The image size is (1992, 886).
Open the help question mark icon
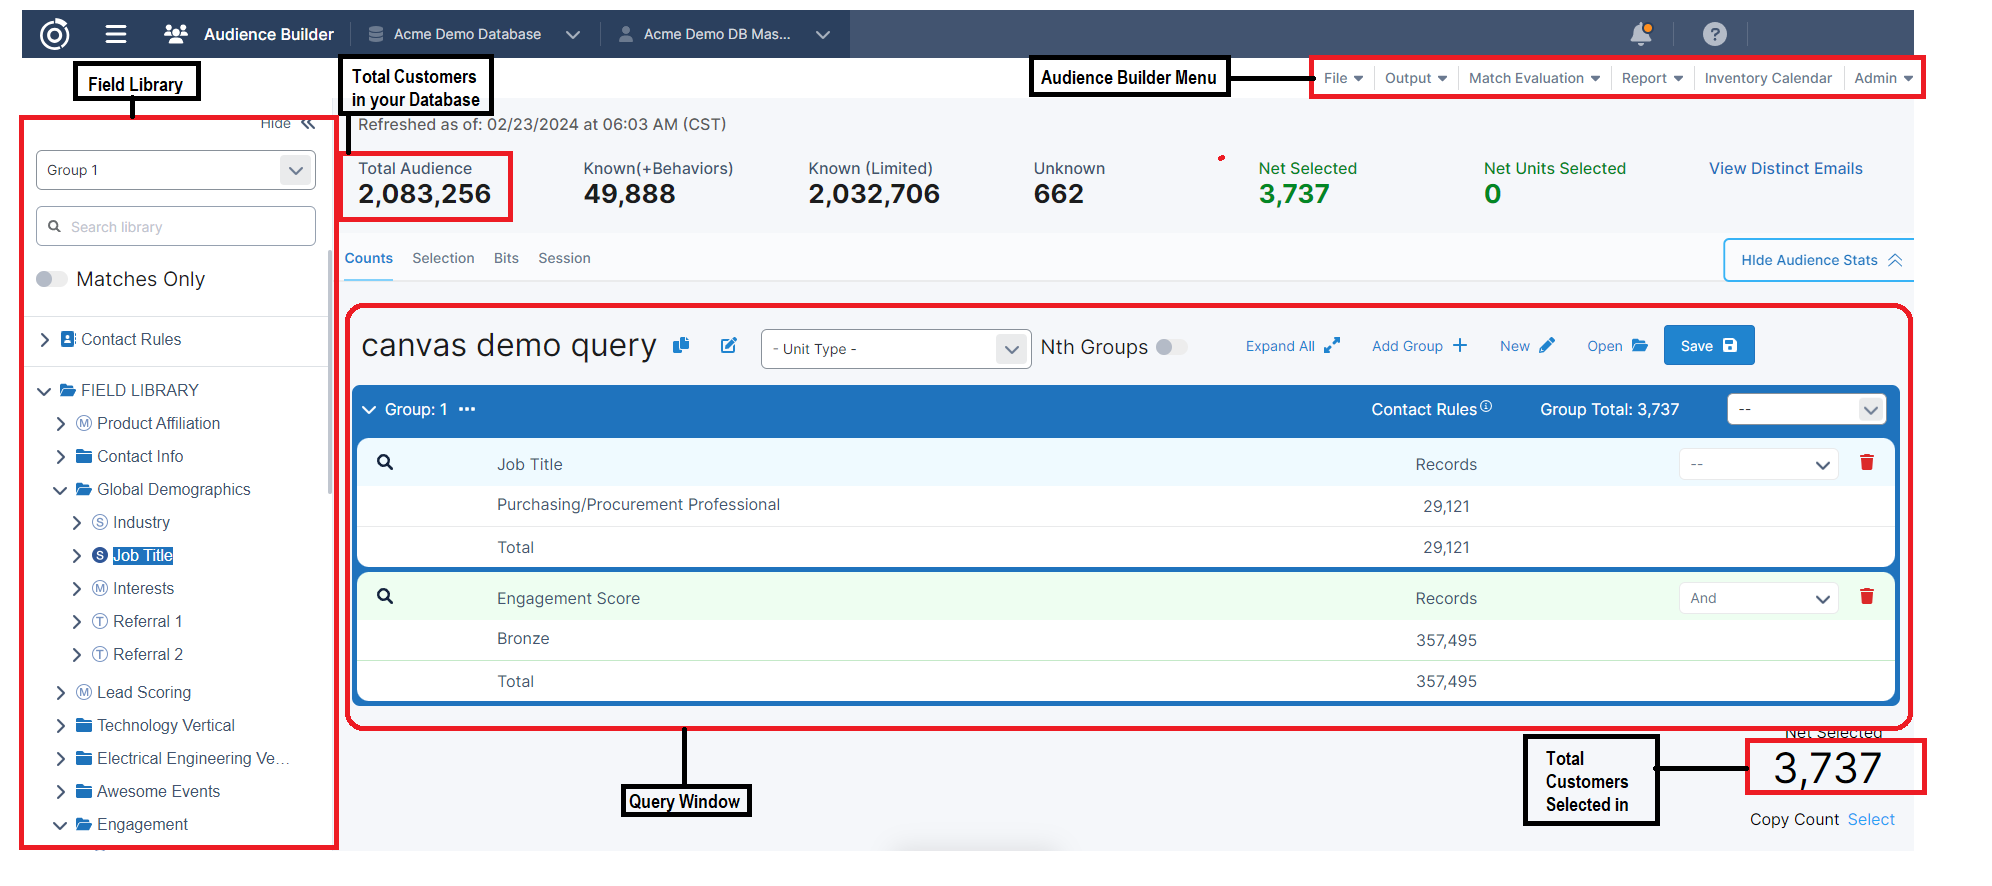1714,34
